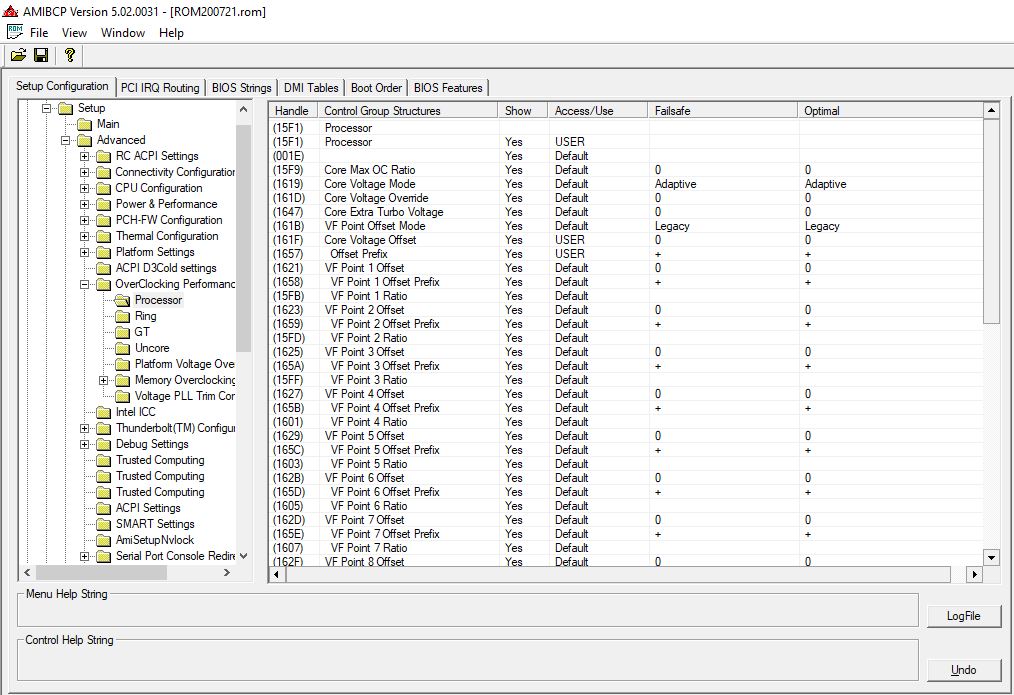The width and height of the screenshot is (1014, 695).
Task: Switch to the Boot Order tab
Action: [x=376, y=88]
